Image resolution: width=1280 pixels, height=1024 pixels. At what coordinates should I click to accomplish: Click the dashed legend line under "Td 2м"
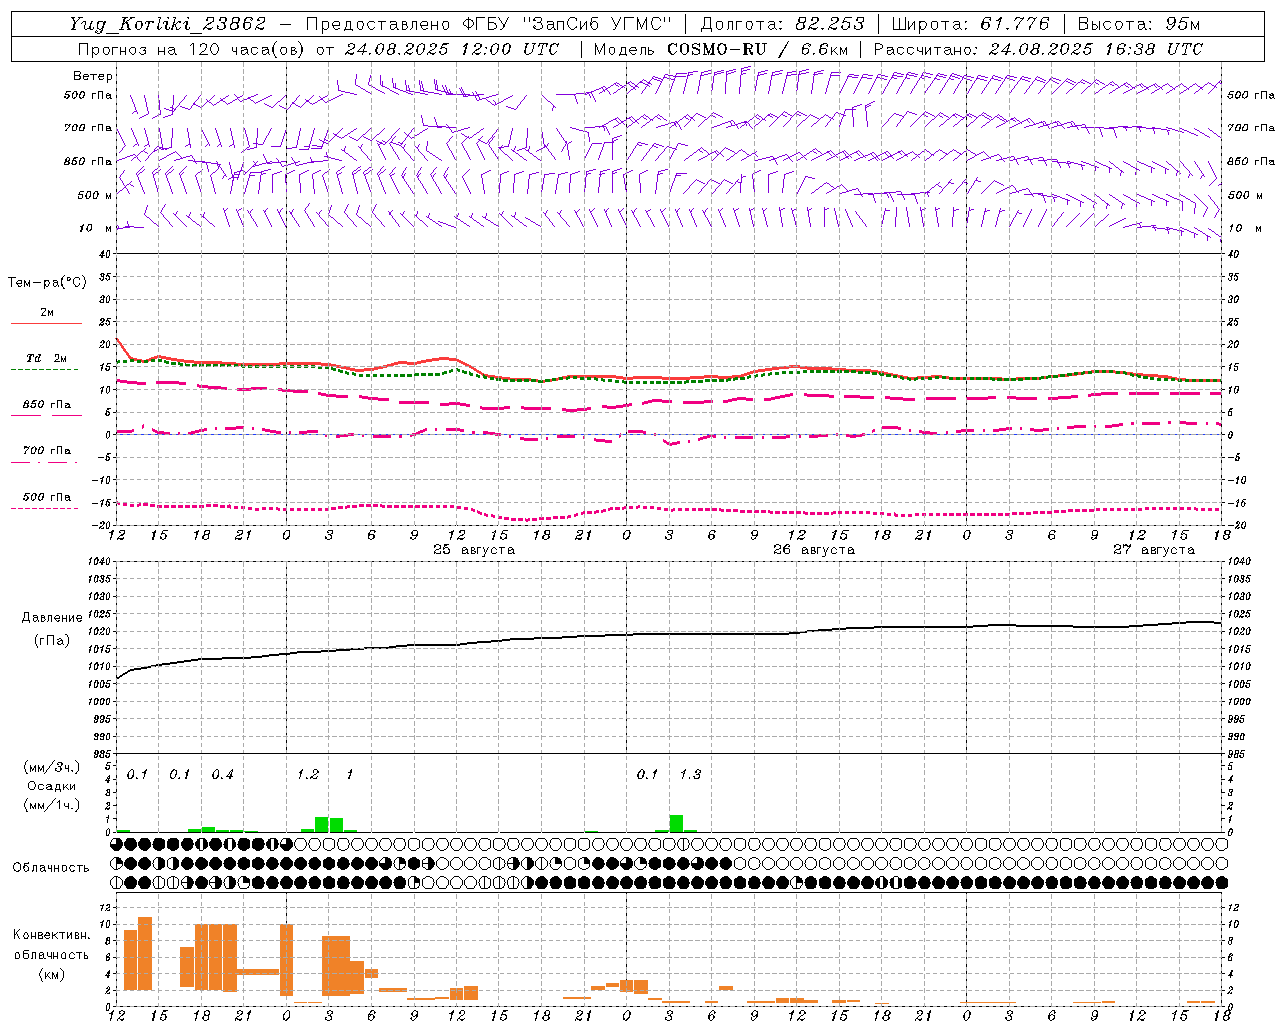coord(44,370)
